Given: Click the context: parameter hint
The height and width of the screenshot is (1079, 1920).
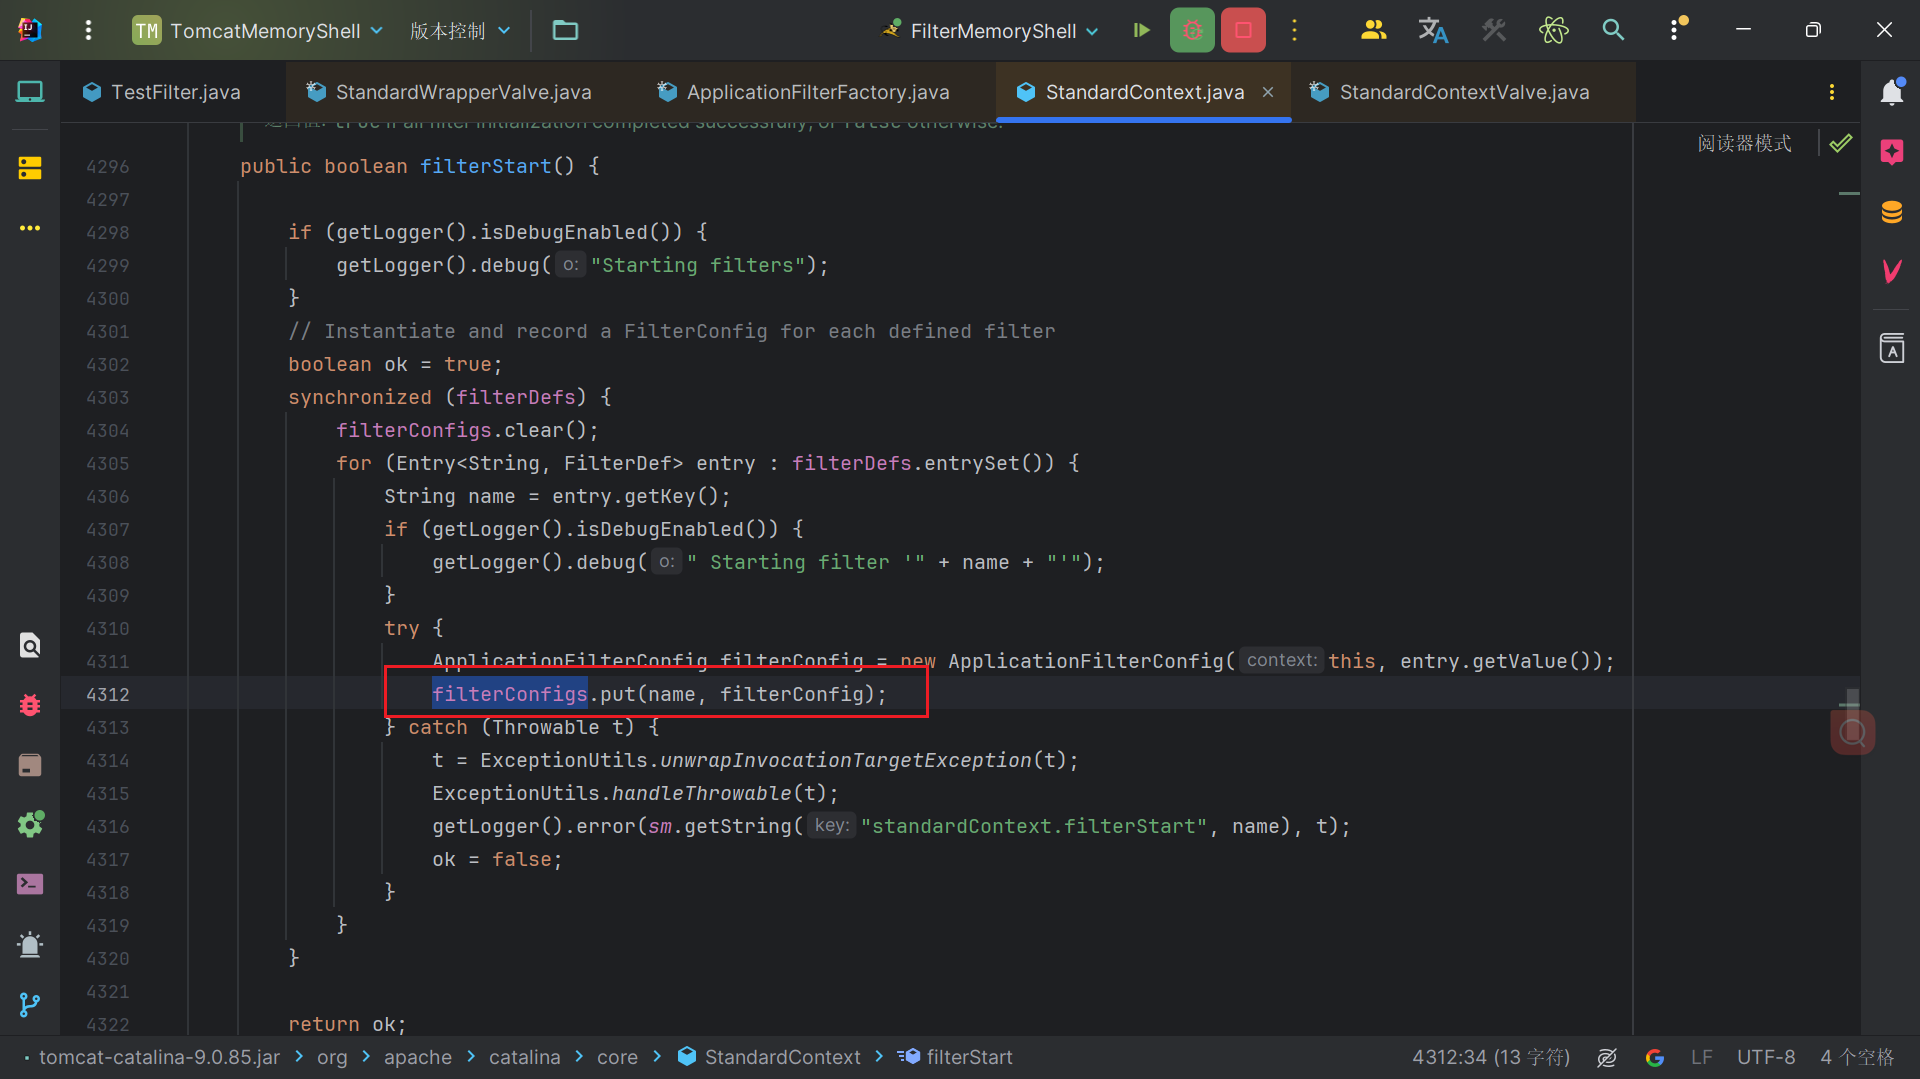Looking at the screenshot, I should click(1282, 660).
